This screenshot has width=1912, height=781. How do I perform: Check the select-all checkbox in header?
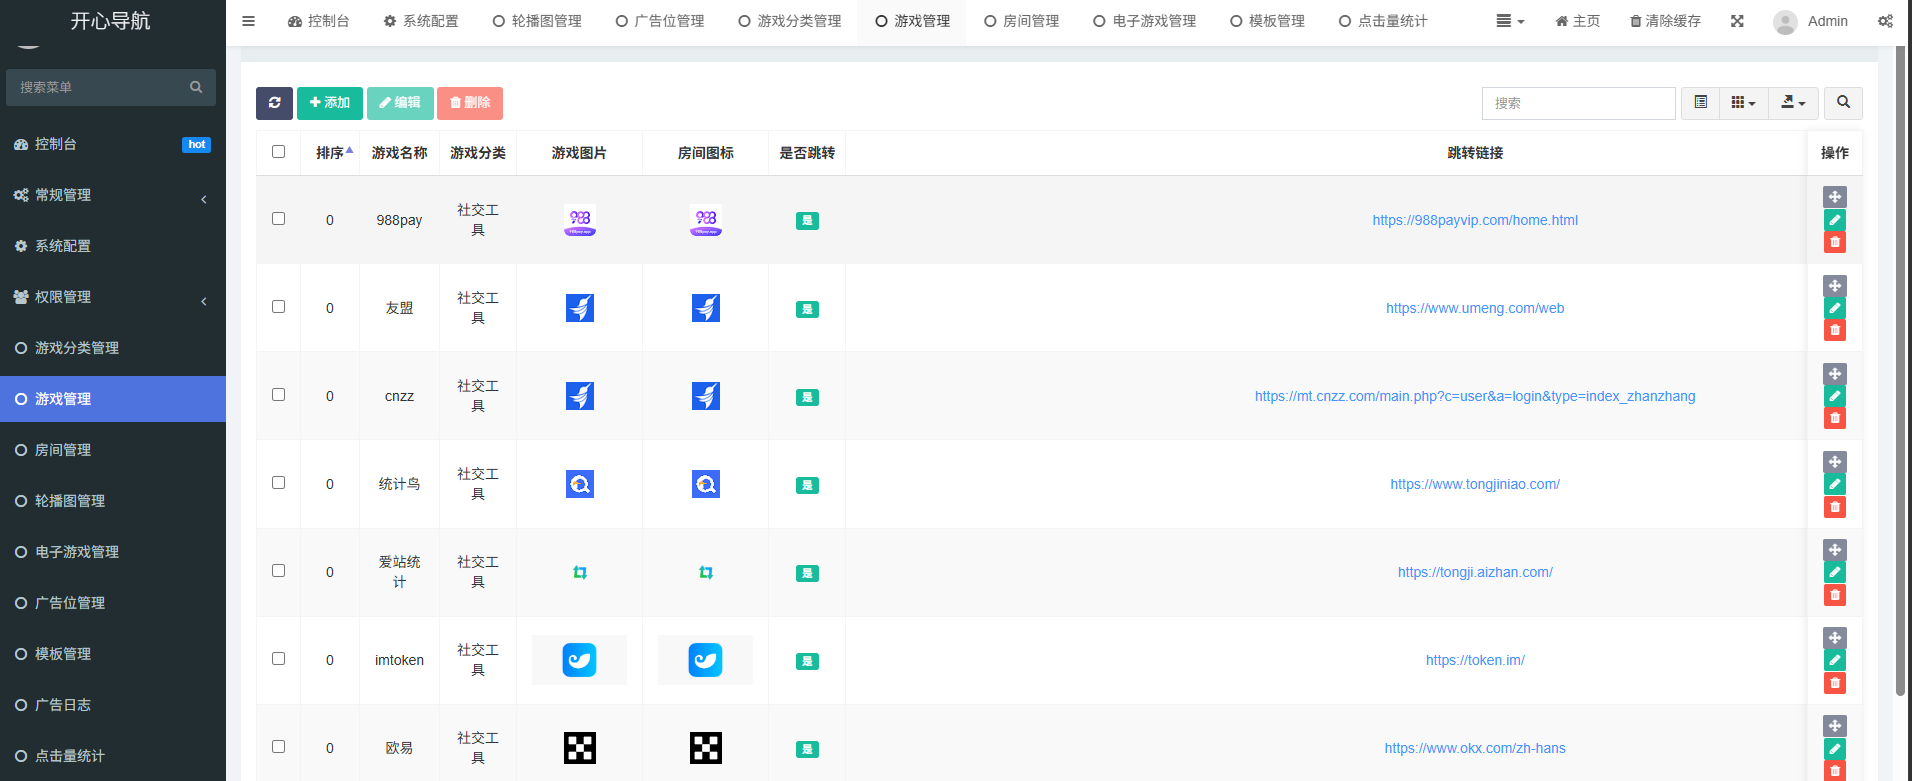(x=278, y=152)
